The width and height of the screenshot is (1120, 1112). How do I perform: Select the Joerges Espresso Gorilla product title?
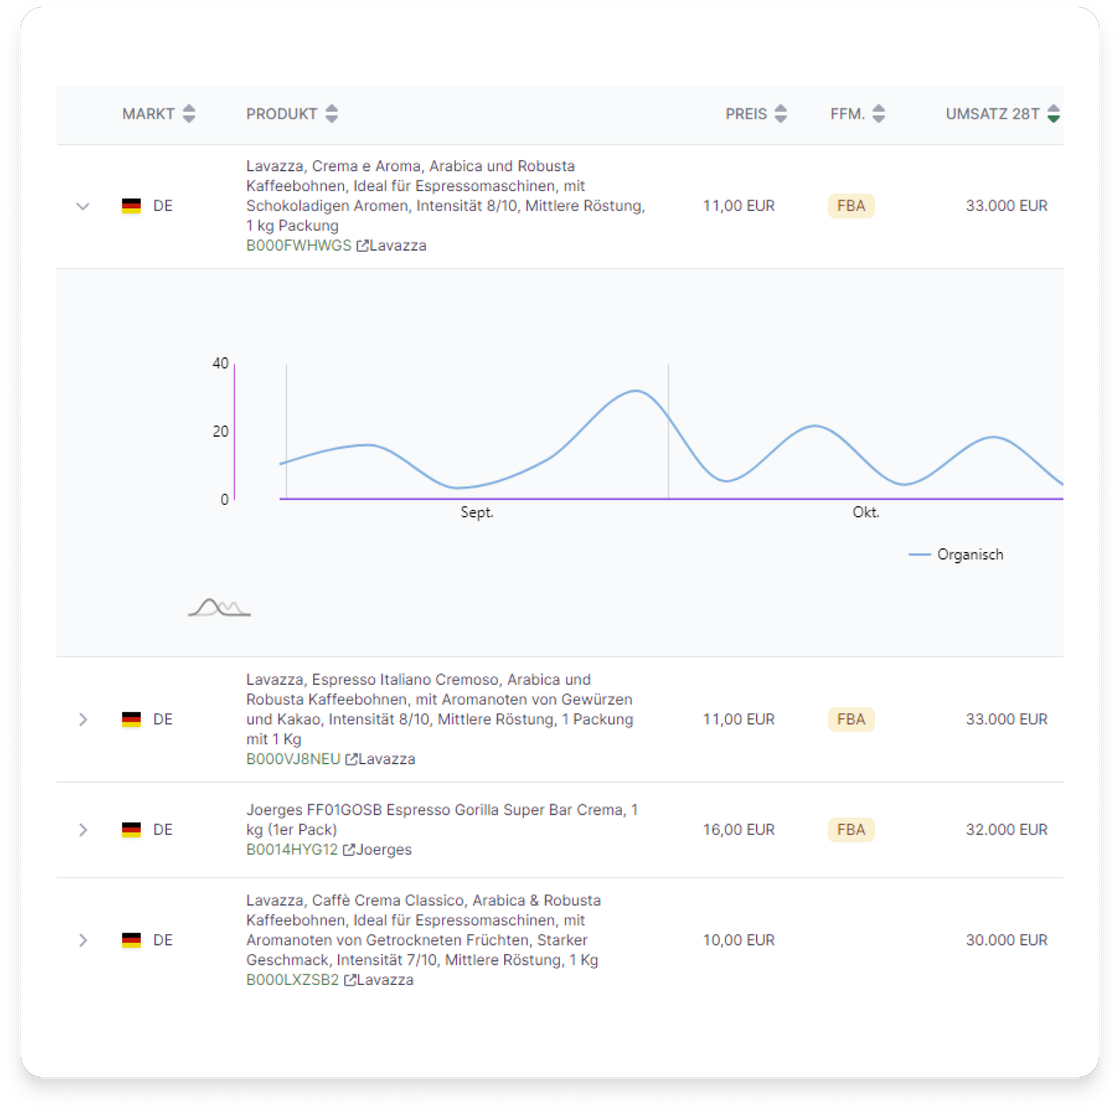[x=442, y=820]
